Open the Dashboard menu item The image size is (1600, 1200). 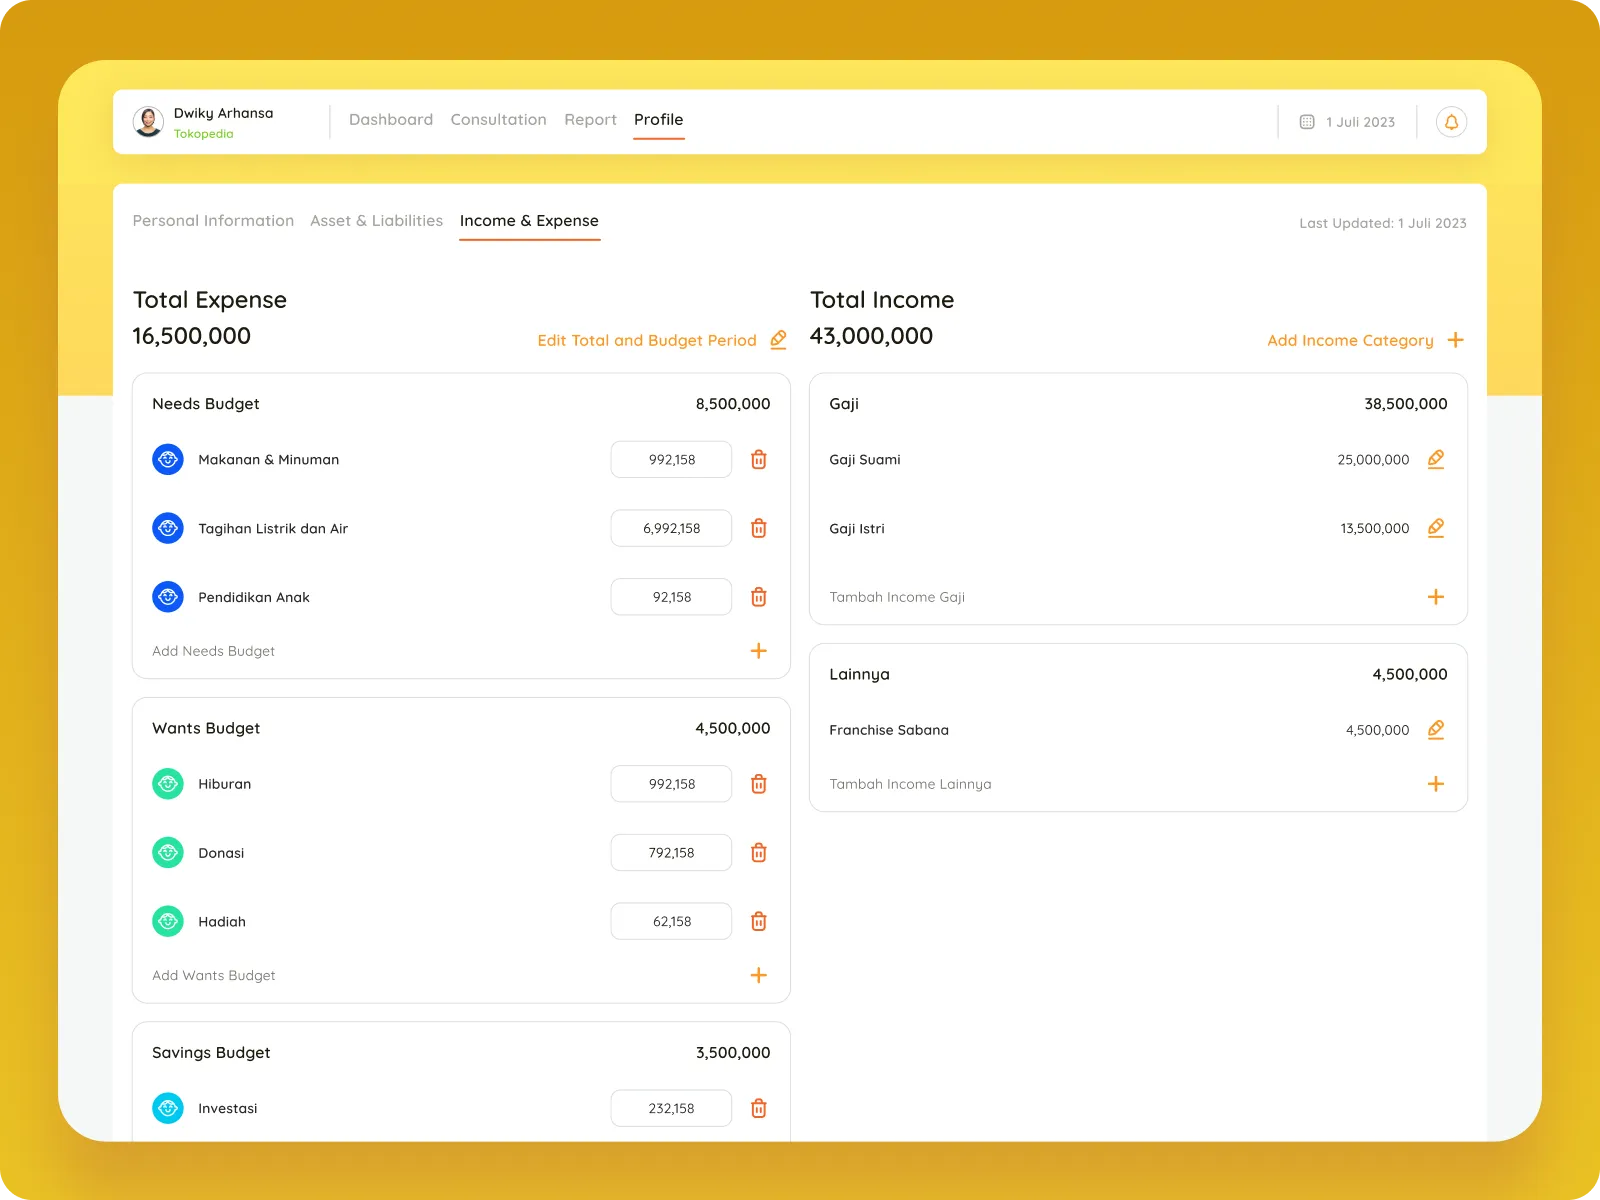[390, 120]
